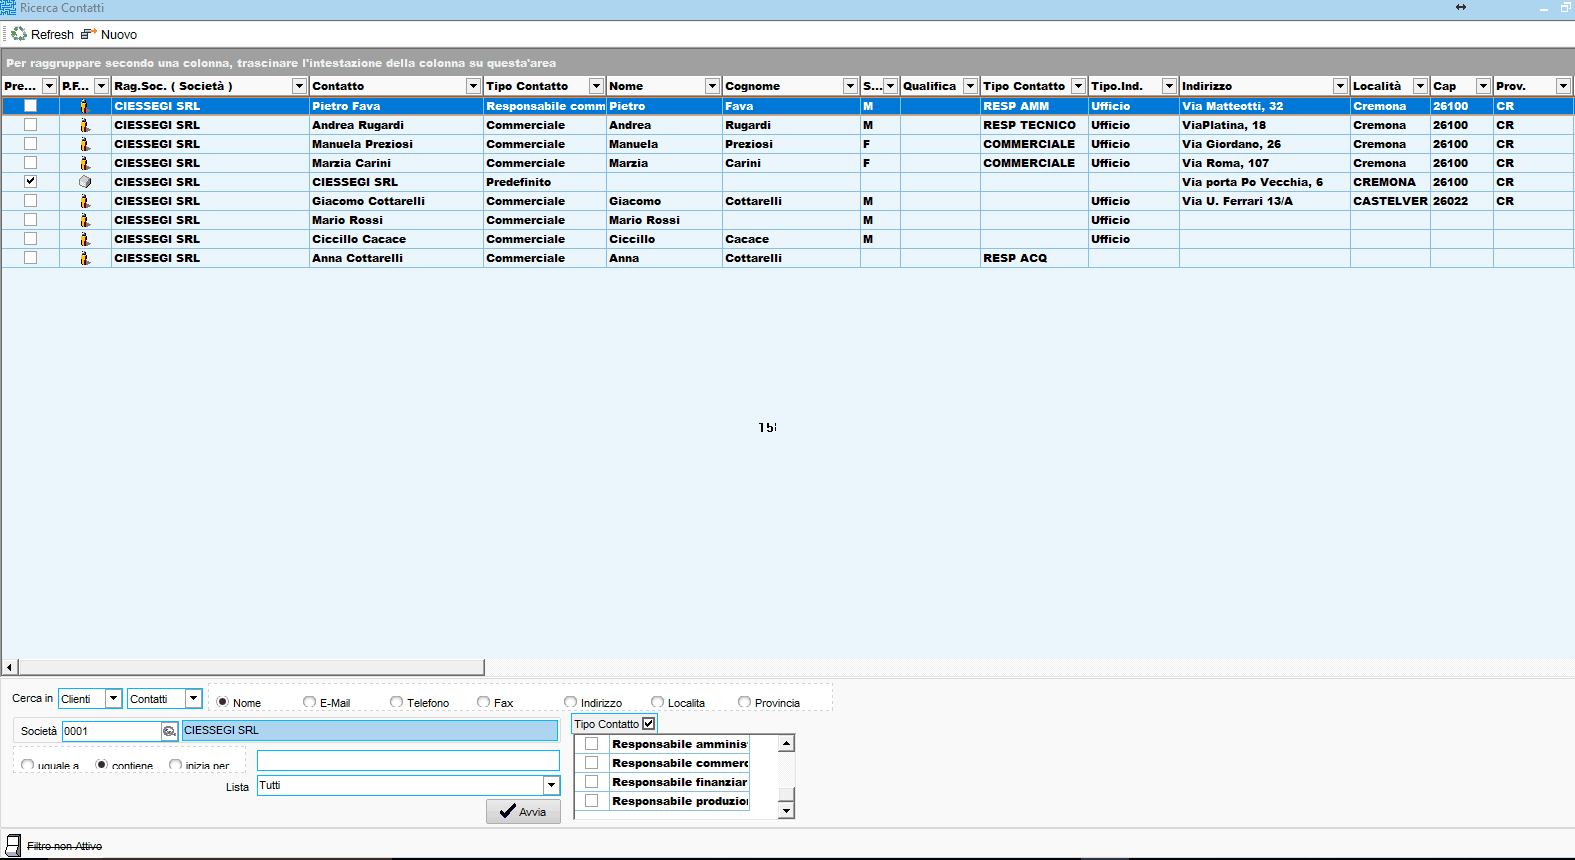Open the Rag.Soc. column filter dropdown

pyautogui.click(x=299, y=86)
